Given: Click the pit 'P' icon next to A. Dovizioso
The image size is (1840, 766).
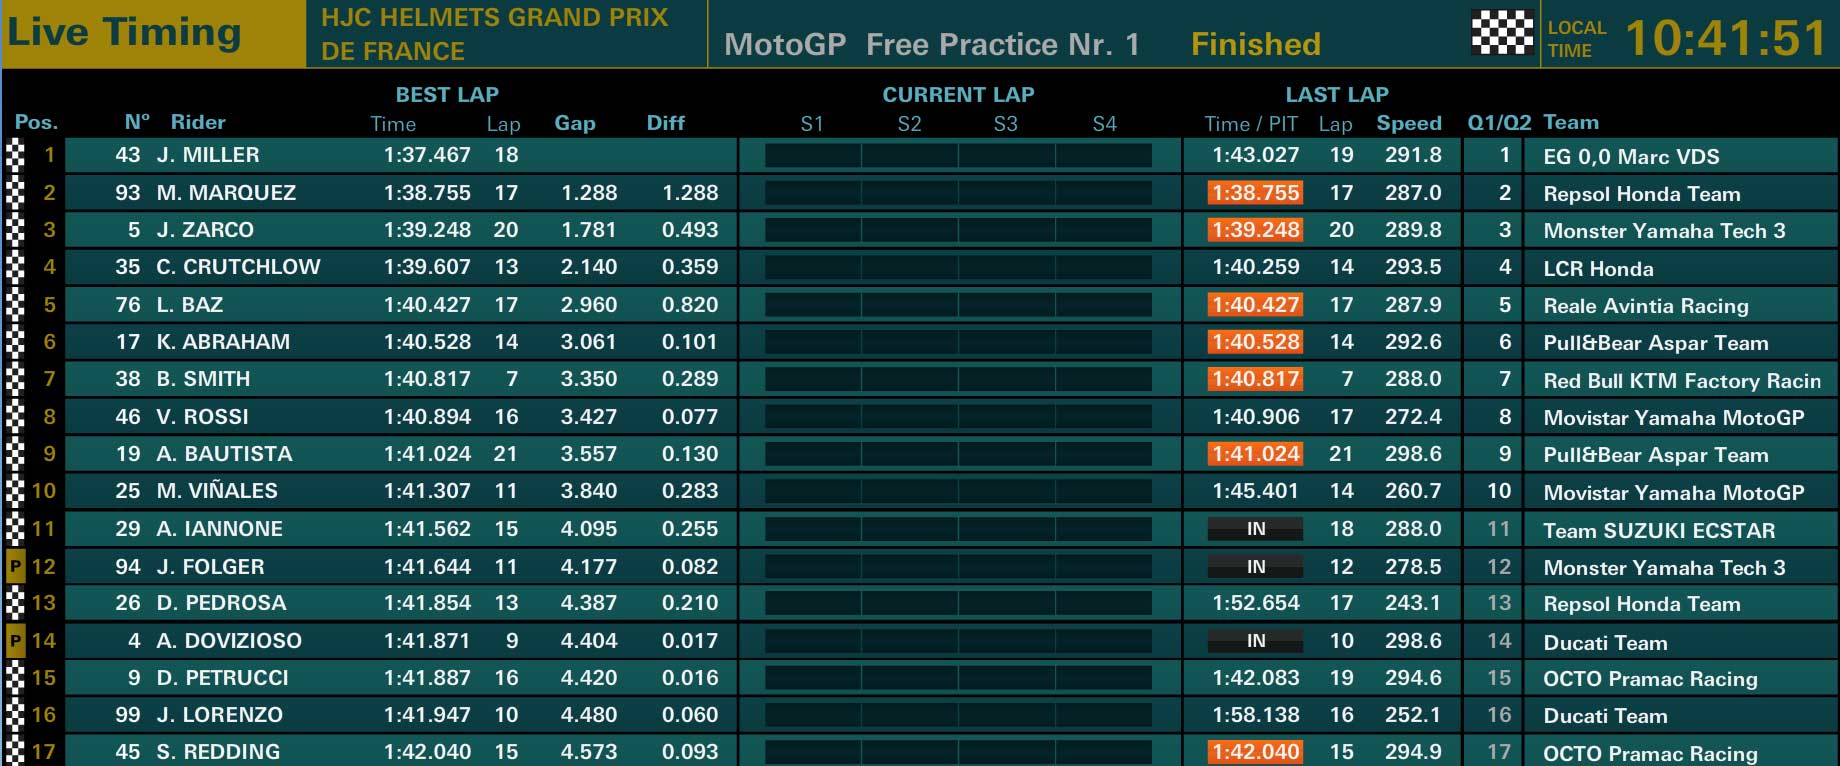Looking at the screenshot, I should 15,641.
